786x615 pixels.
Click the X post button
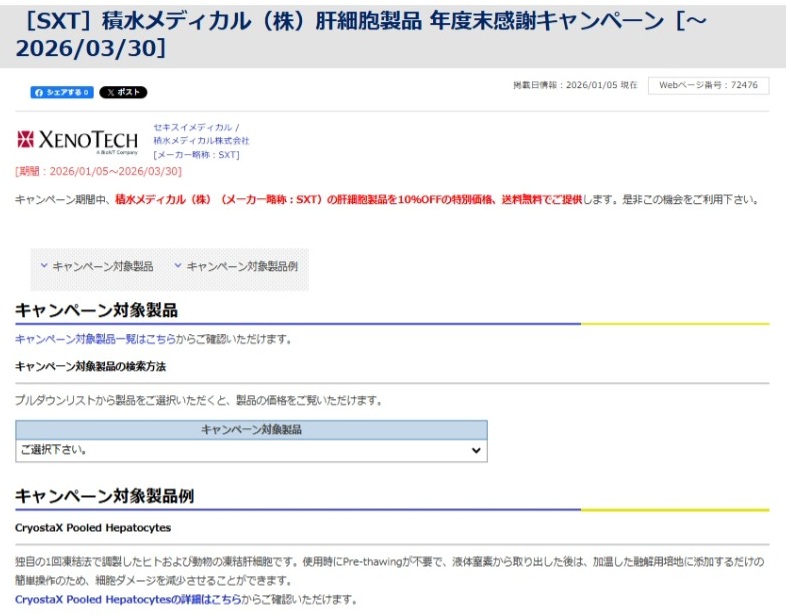point(123,92)
